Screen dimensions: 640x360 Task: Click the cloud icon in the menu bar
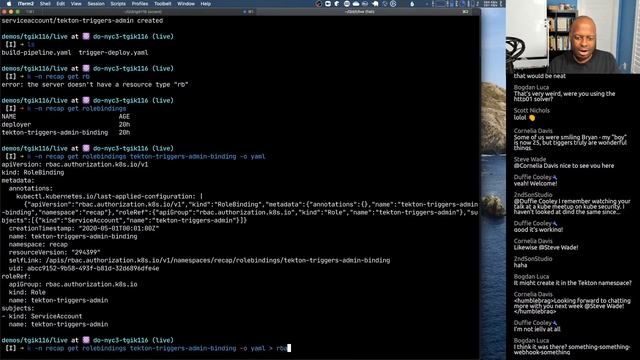(356, 4)
